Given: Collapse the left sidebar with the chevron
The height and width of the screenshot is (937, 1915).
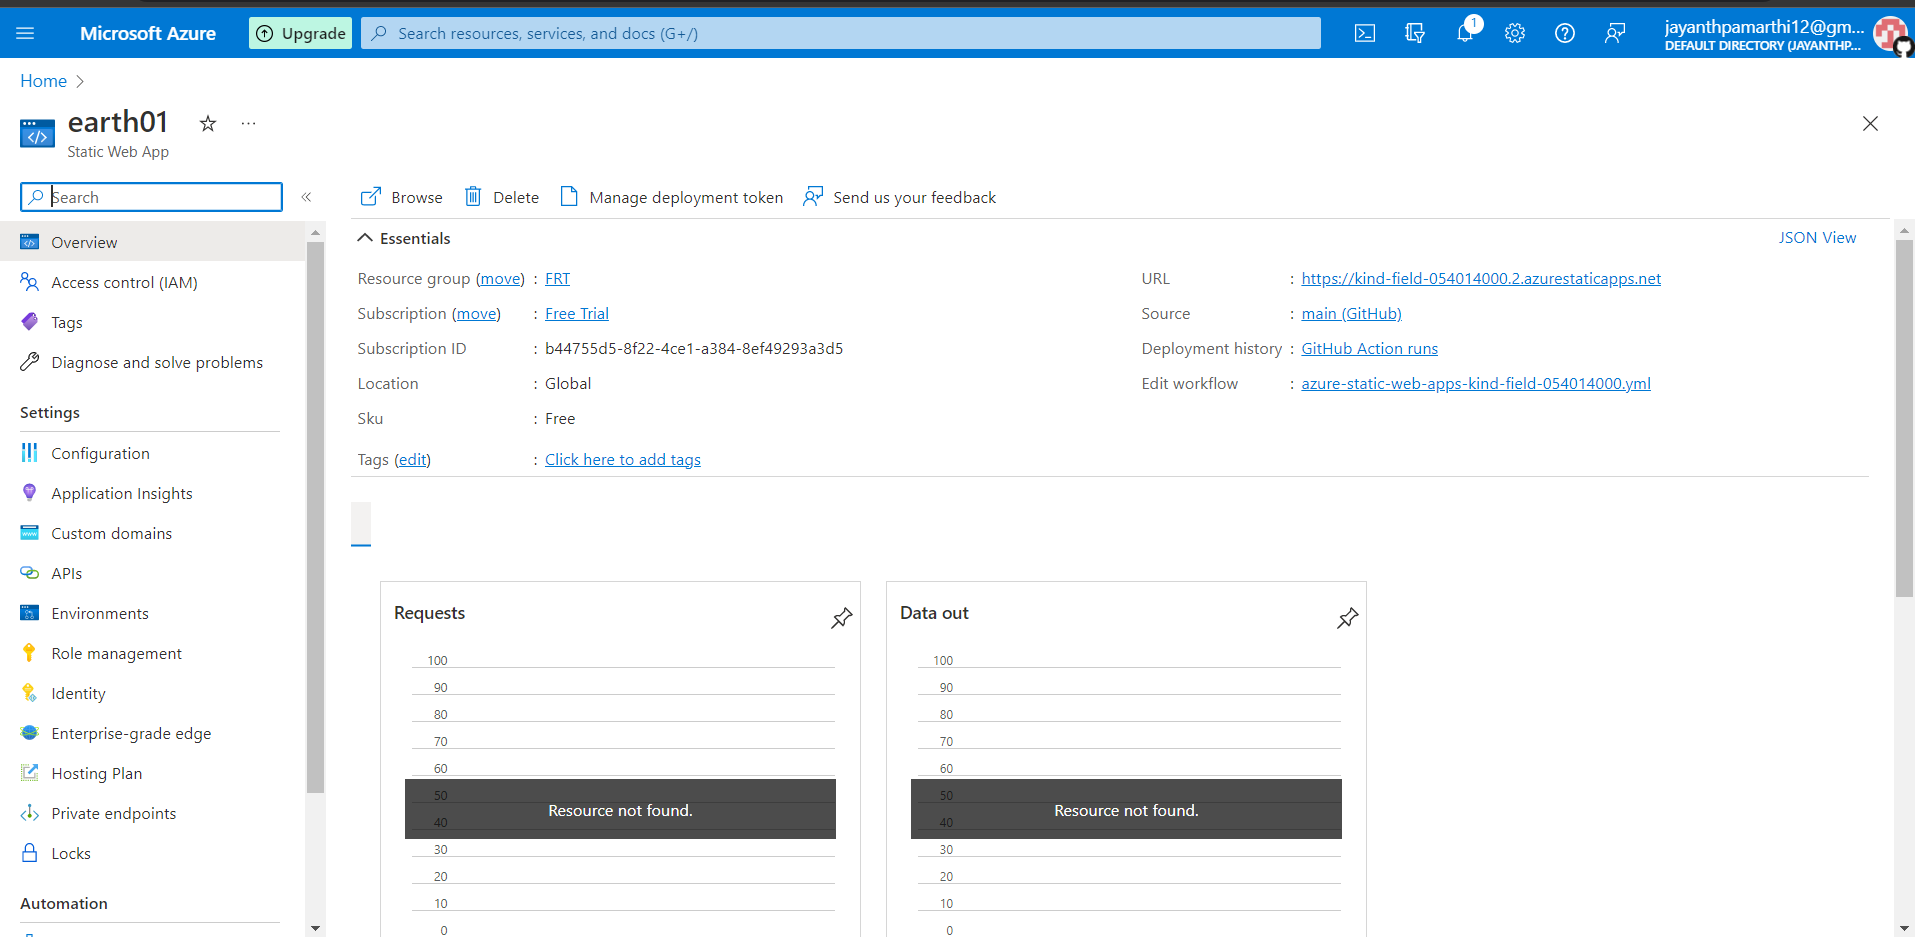Looking at the screenshot, I should 306,197.
